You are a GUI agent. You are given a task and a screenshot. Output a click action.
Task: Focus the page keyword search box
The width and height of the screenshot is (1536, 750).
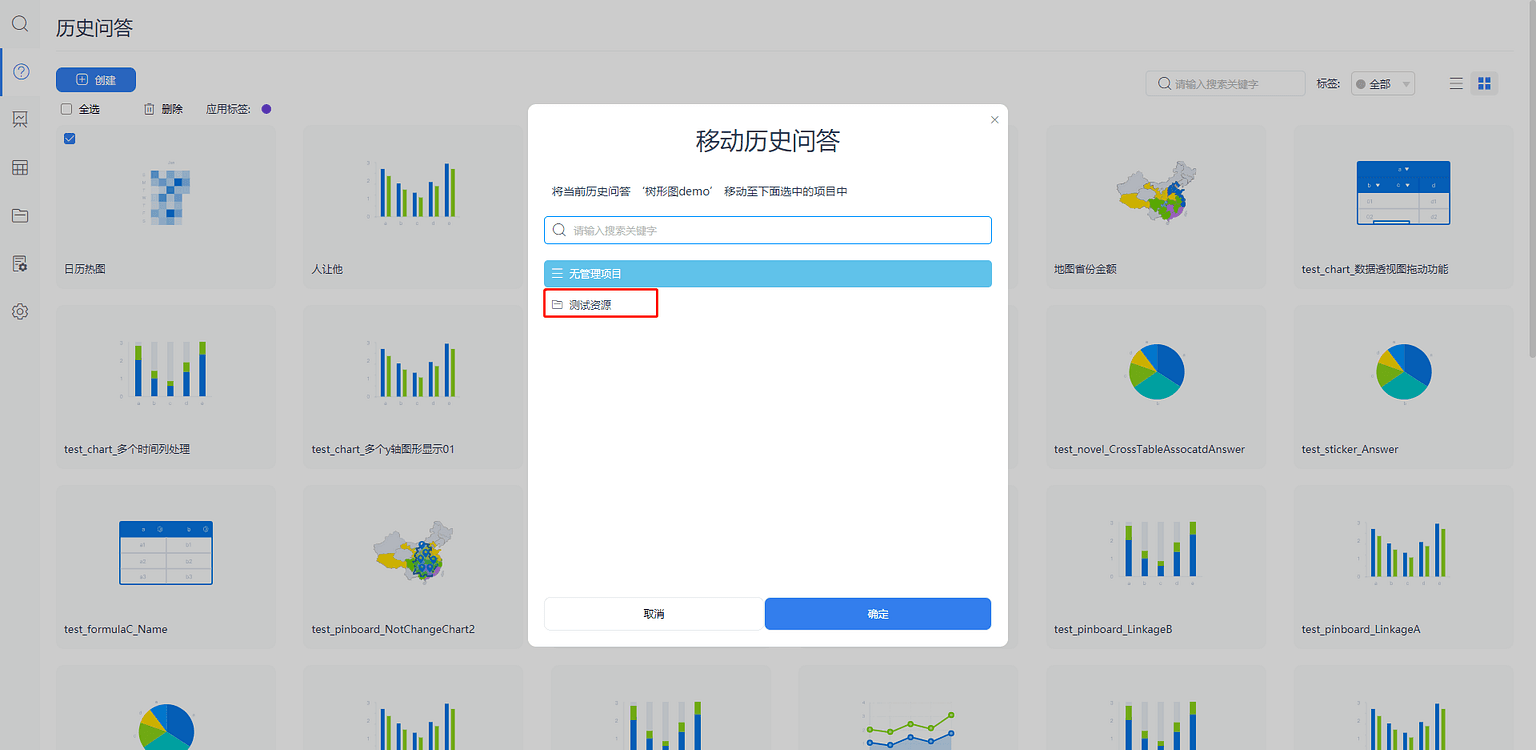[x=1226, y=84]
